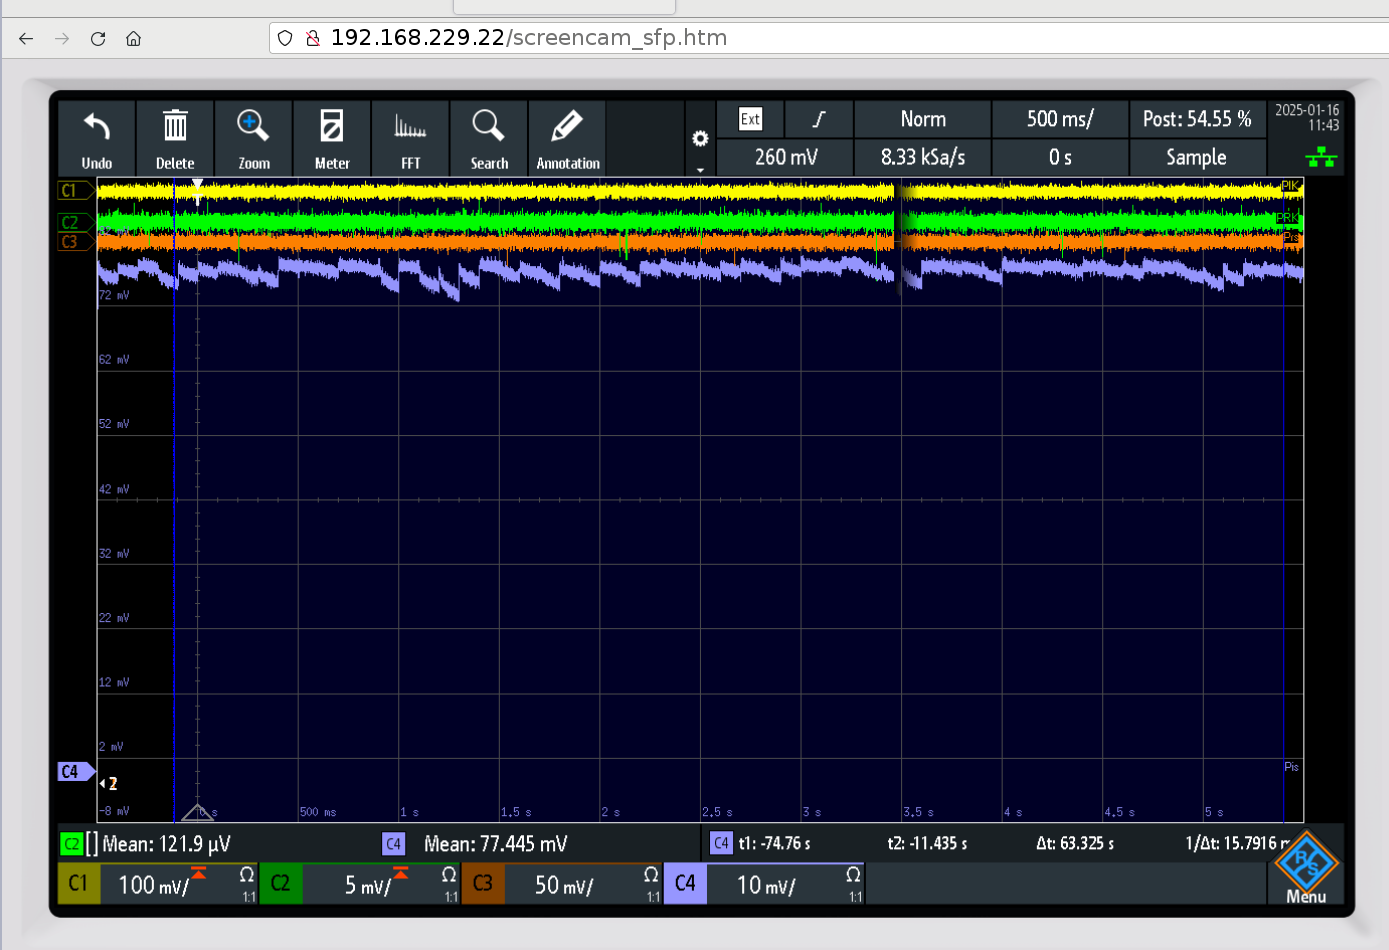Image resolution: width=1389 pixels, height=950 pixels.
Task: Click the browser address bar URL
Action: pyautogui.click(x=528, y=38)
